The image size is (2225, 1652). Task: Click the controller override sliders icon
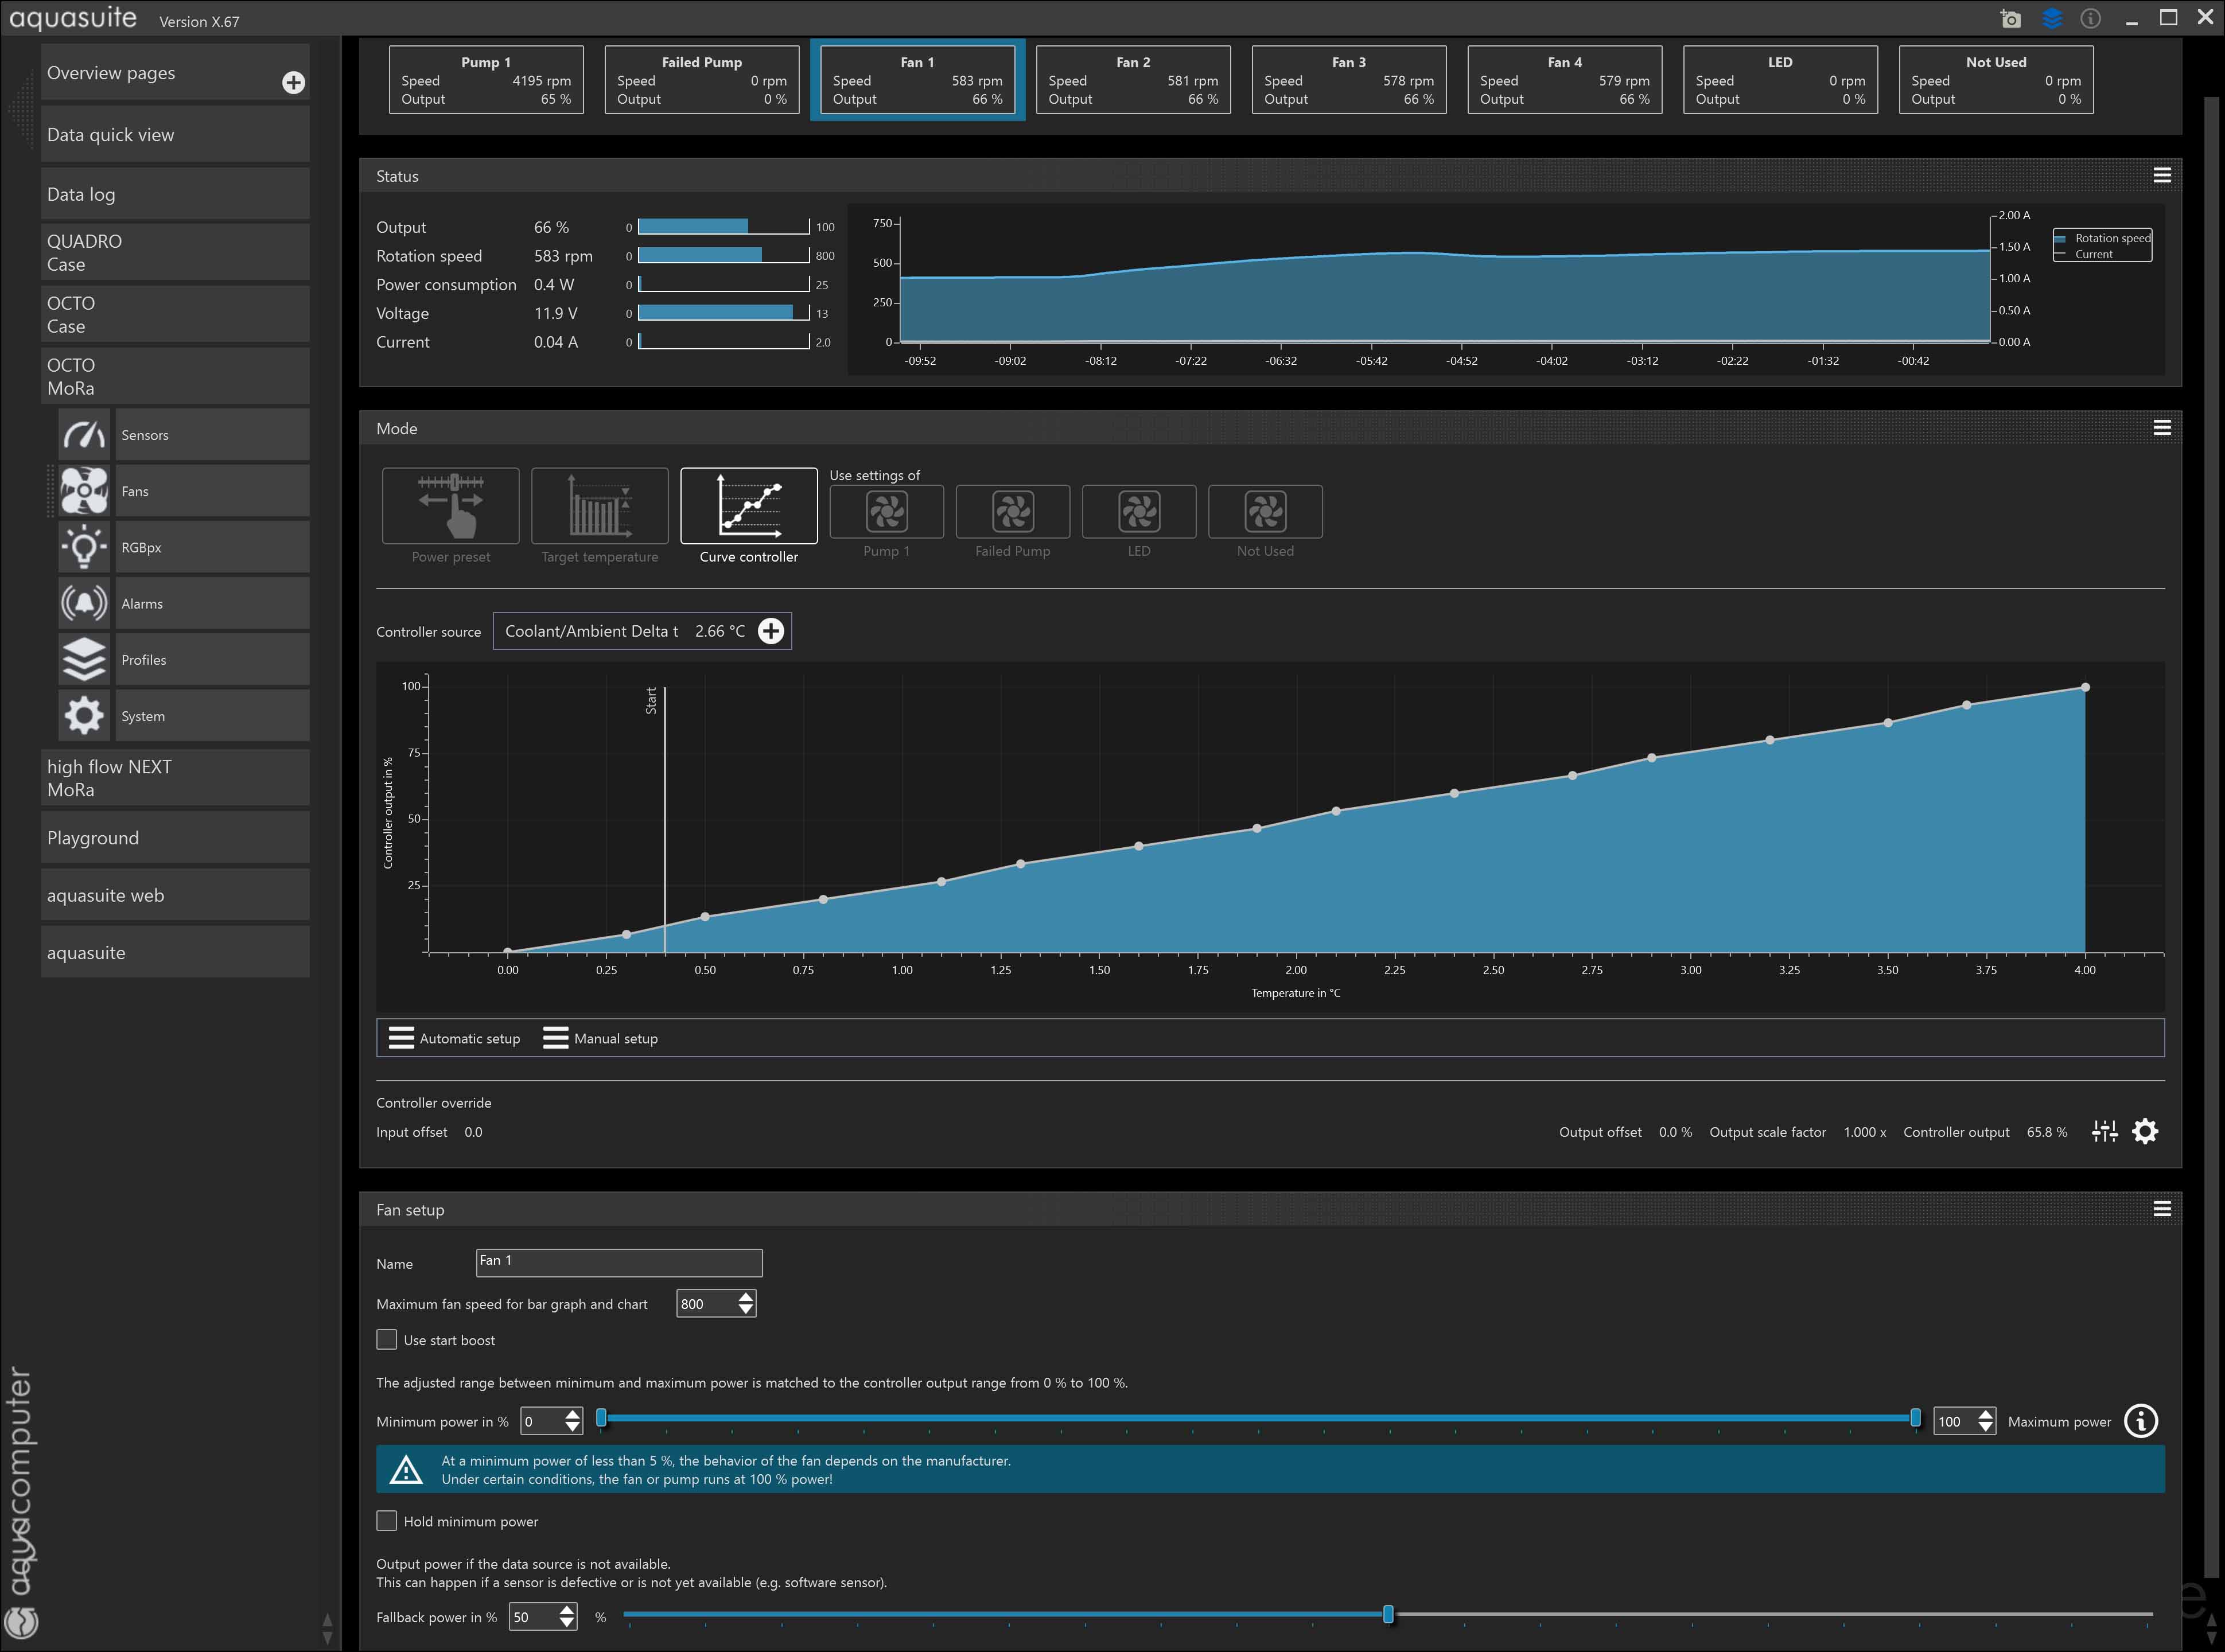(2104, 1131)
